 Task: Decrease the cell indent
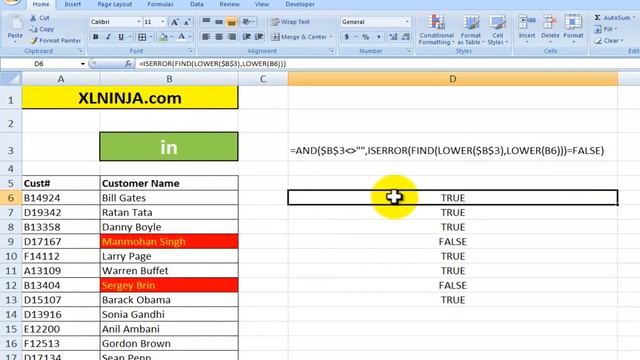point(246,37)
